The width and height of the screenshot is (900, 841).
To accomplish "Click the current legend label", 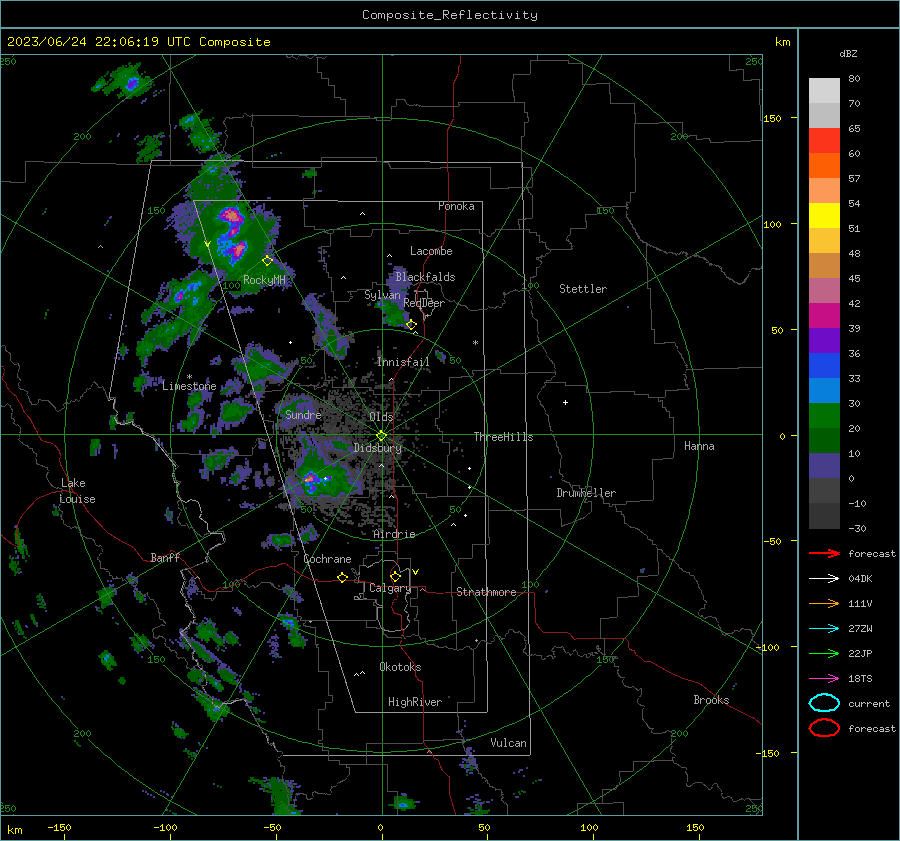I will (x=869, y=703).
